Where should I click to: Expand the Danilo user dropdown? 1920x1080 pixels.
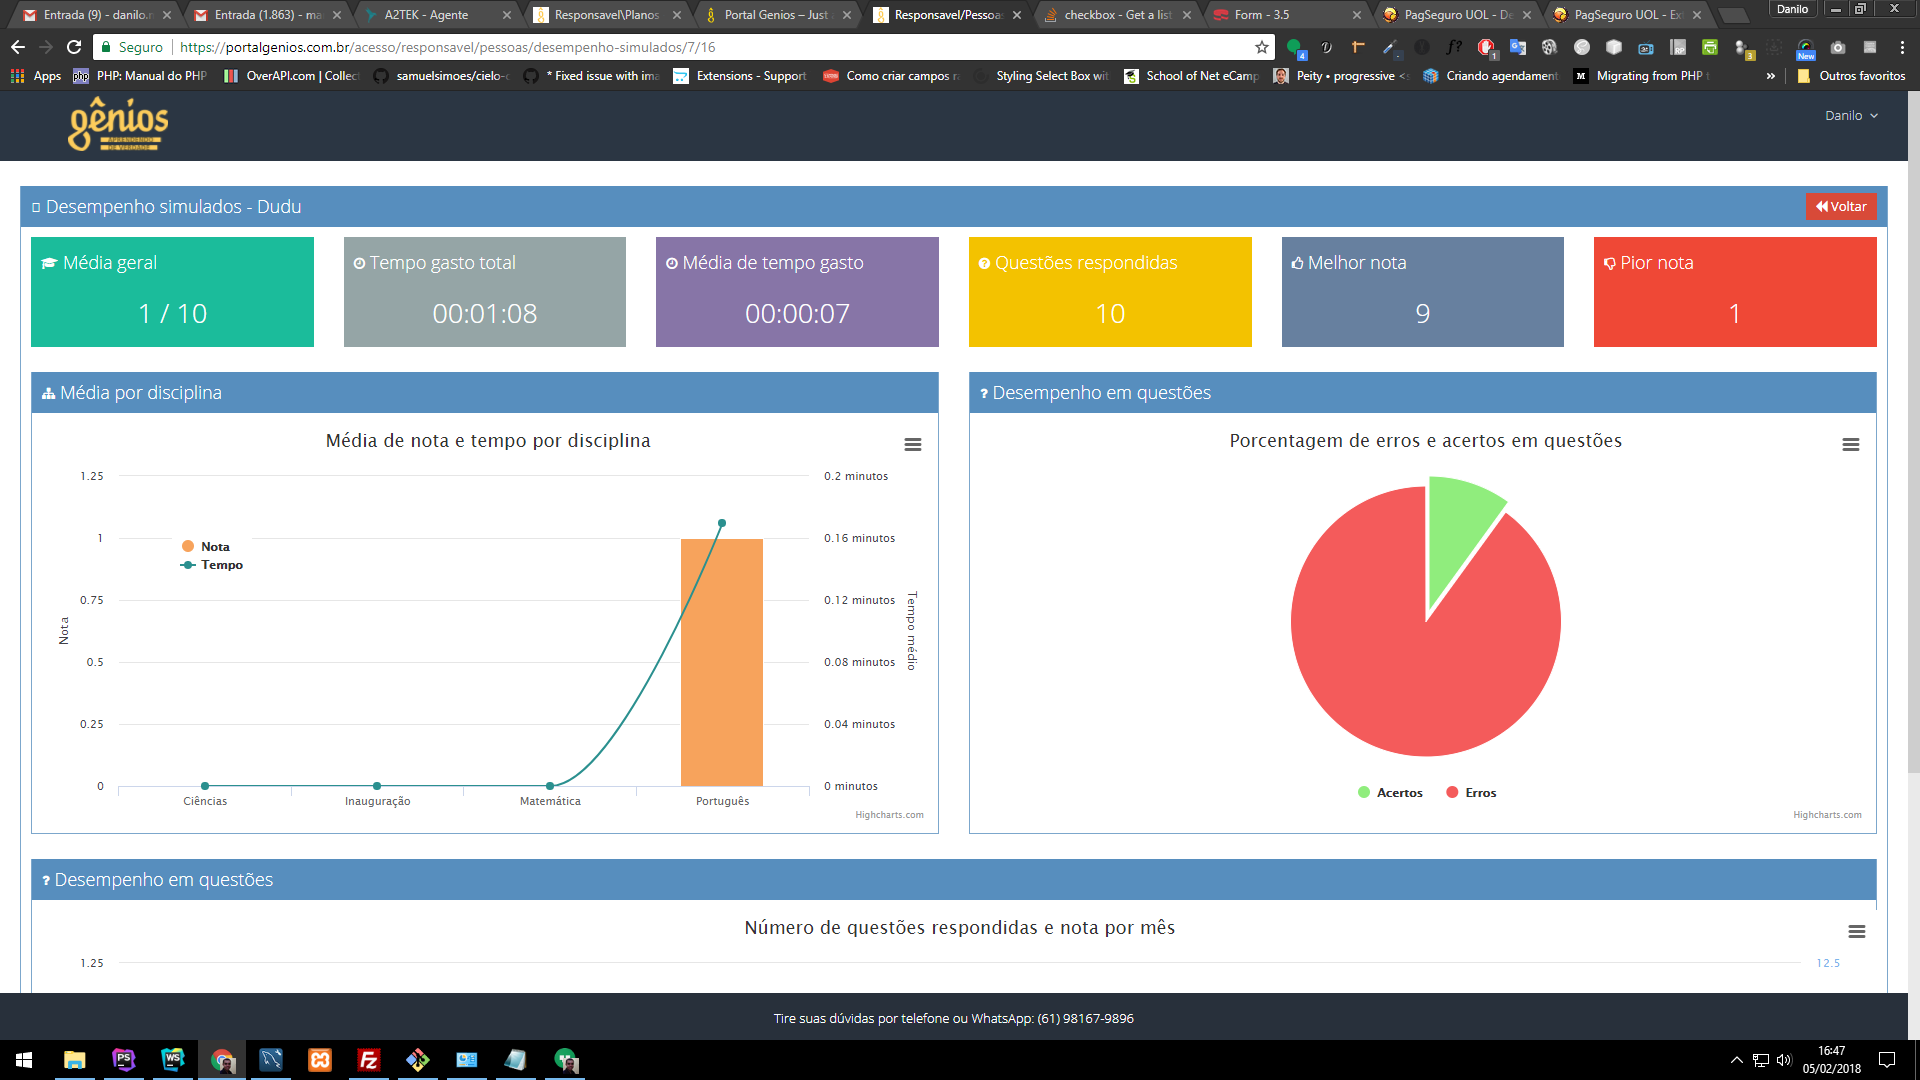tap(1850, 116)
